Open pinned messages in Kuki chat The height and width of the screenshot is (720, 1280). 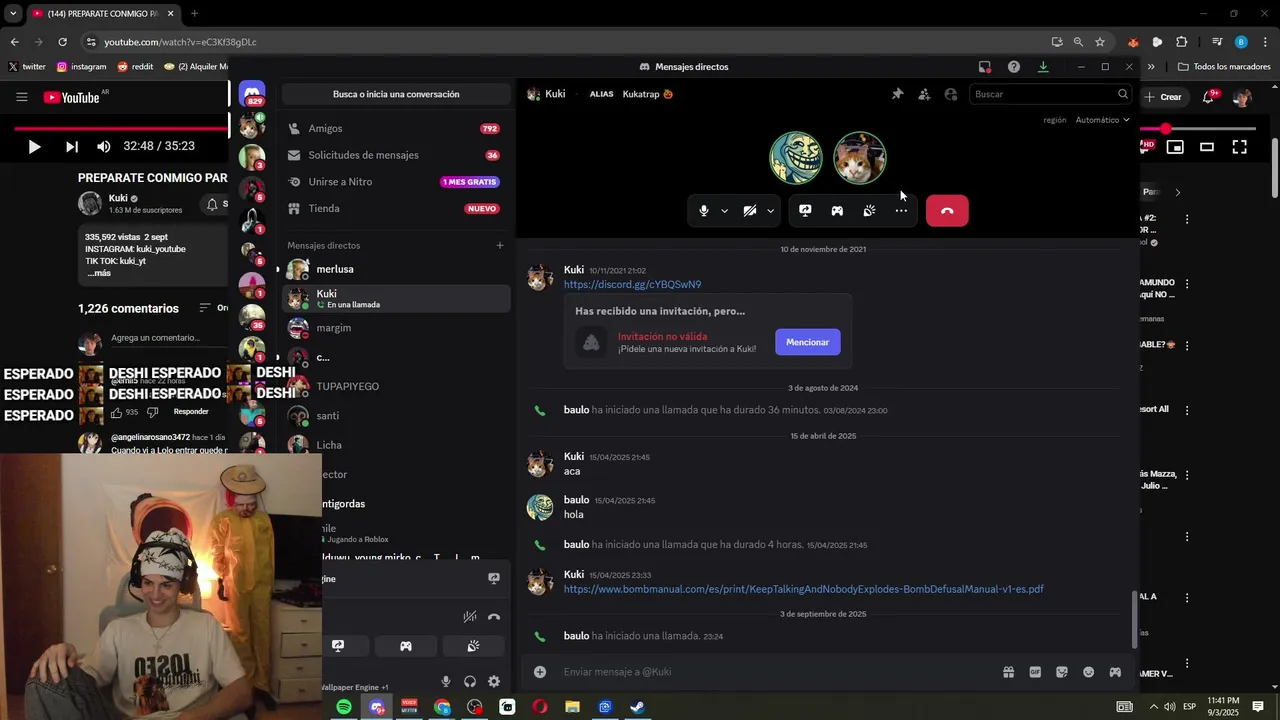tap(897, 94)
